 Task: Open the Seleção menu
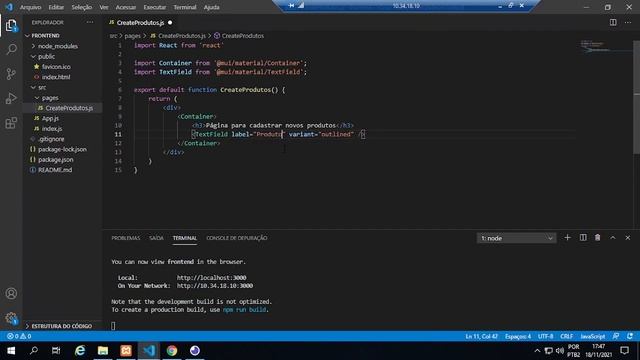[x=82, y=7]
